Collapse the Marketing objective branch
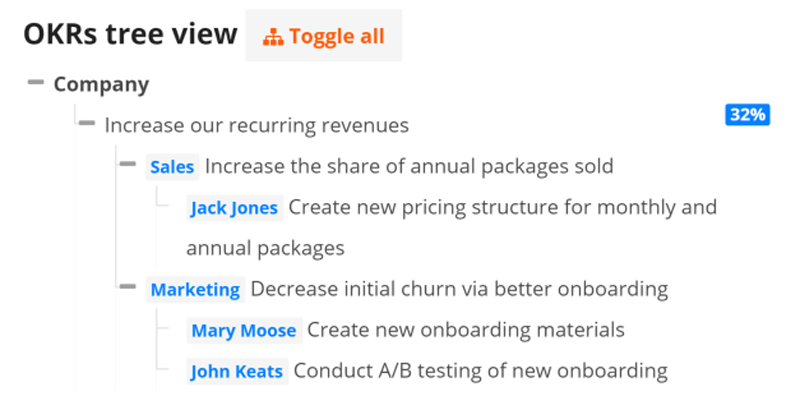The image size is (800, 396). coord(128,286)
